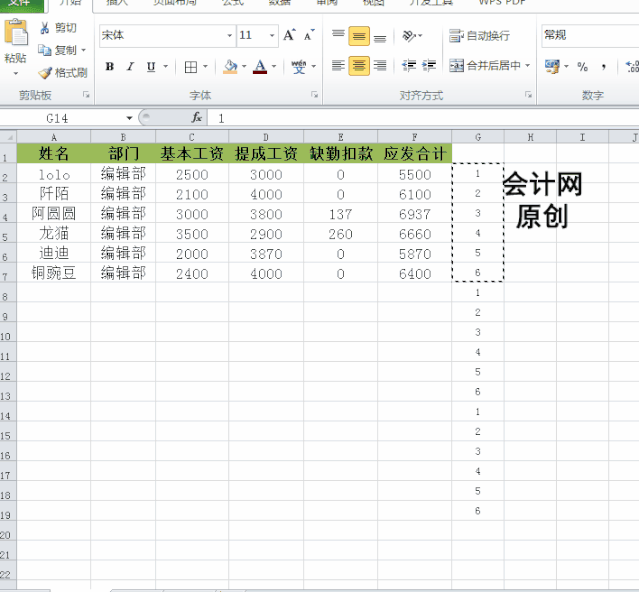
Task: Align text to top of cell
Action: coord(338,35)
